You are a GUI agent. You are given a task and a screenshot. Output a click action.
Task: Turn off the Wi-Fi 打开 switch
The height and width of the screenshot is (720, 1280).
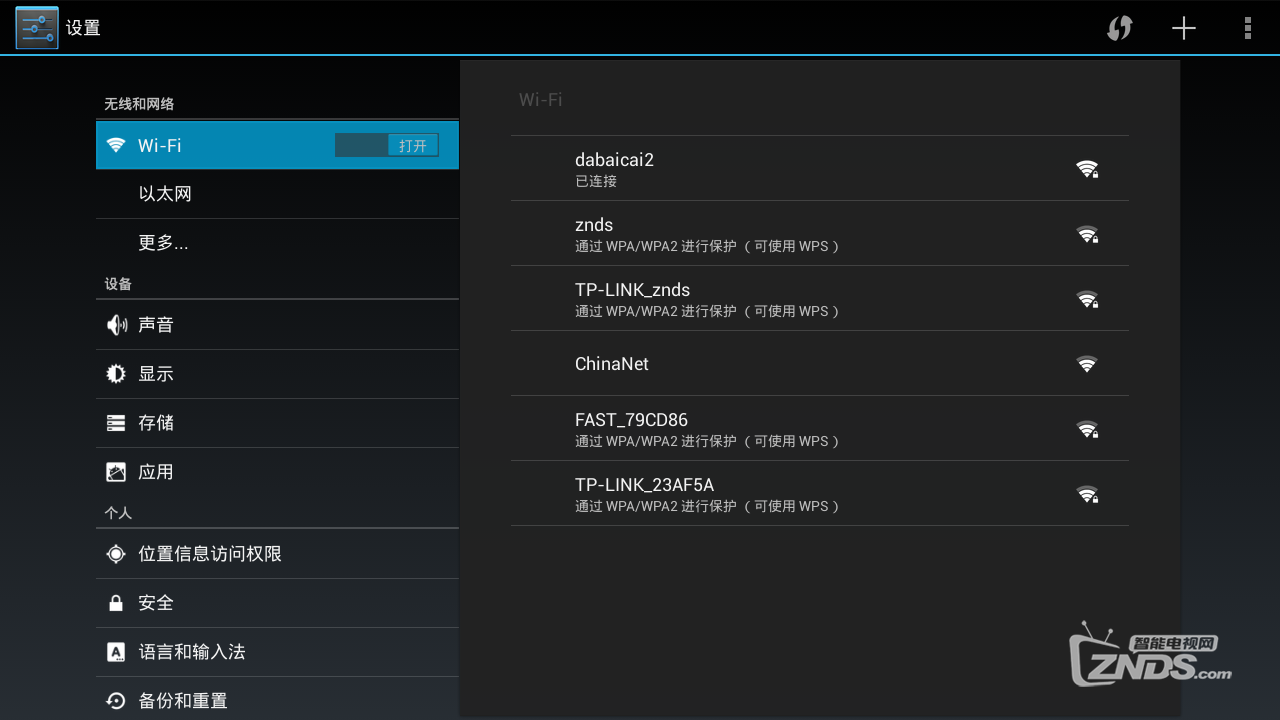coord(387,145)
